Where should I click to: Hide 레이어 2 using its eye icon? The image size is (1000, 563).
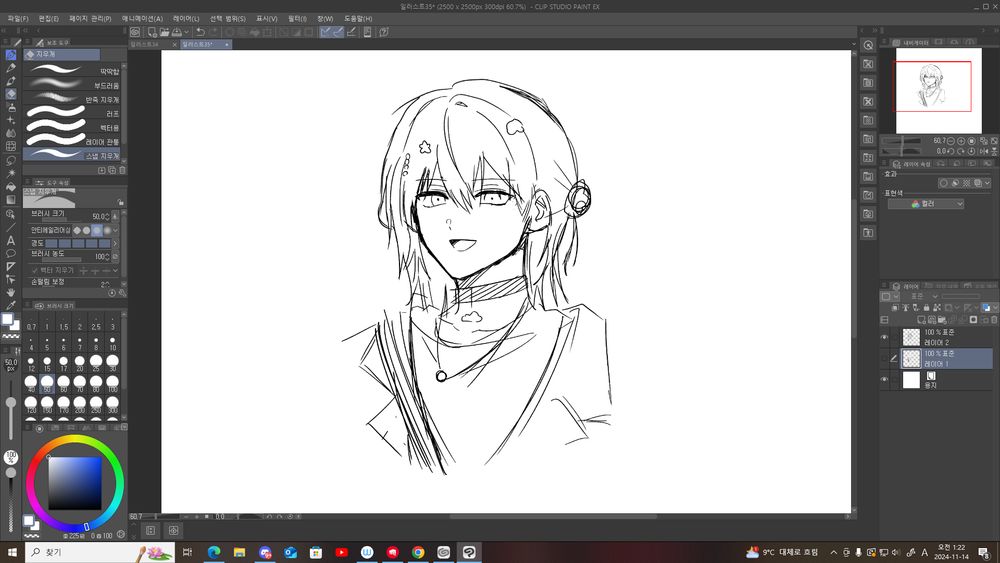click(x=885, y=337)
